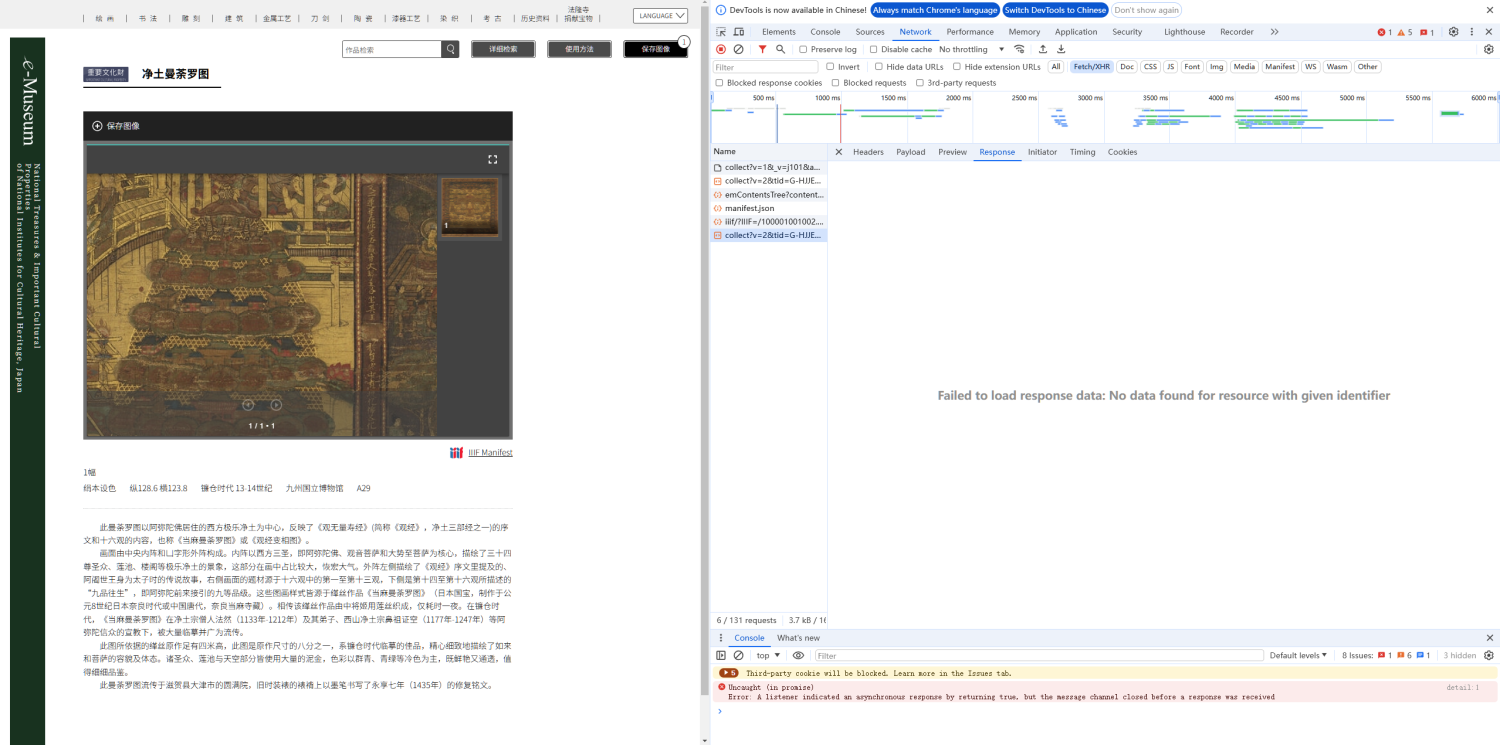Screen dimensions: 1500x745
Task: Toggle the device toolbar icon
Action: (x=738, y=32)
